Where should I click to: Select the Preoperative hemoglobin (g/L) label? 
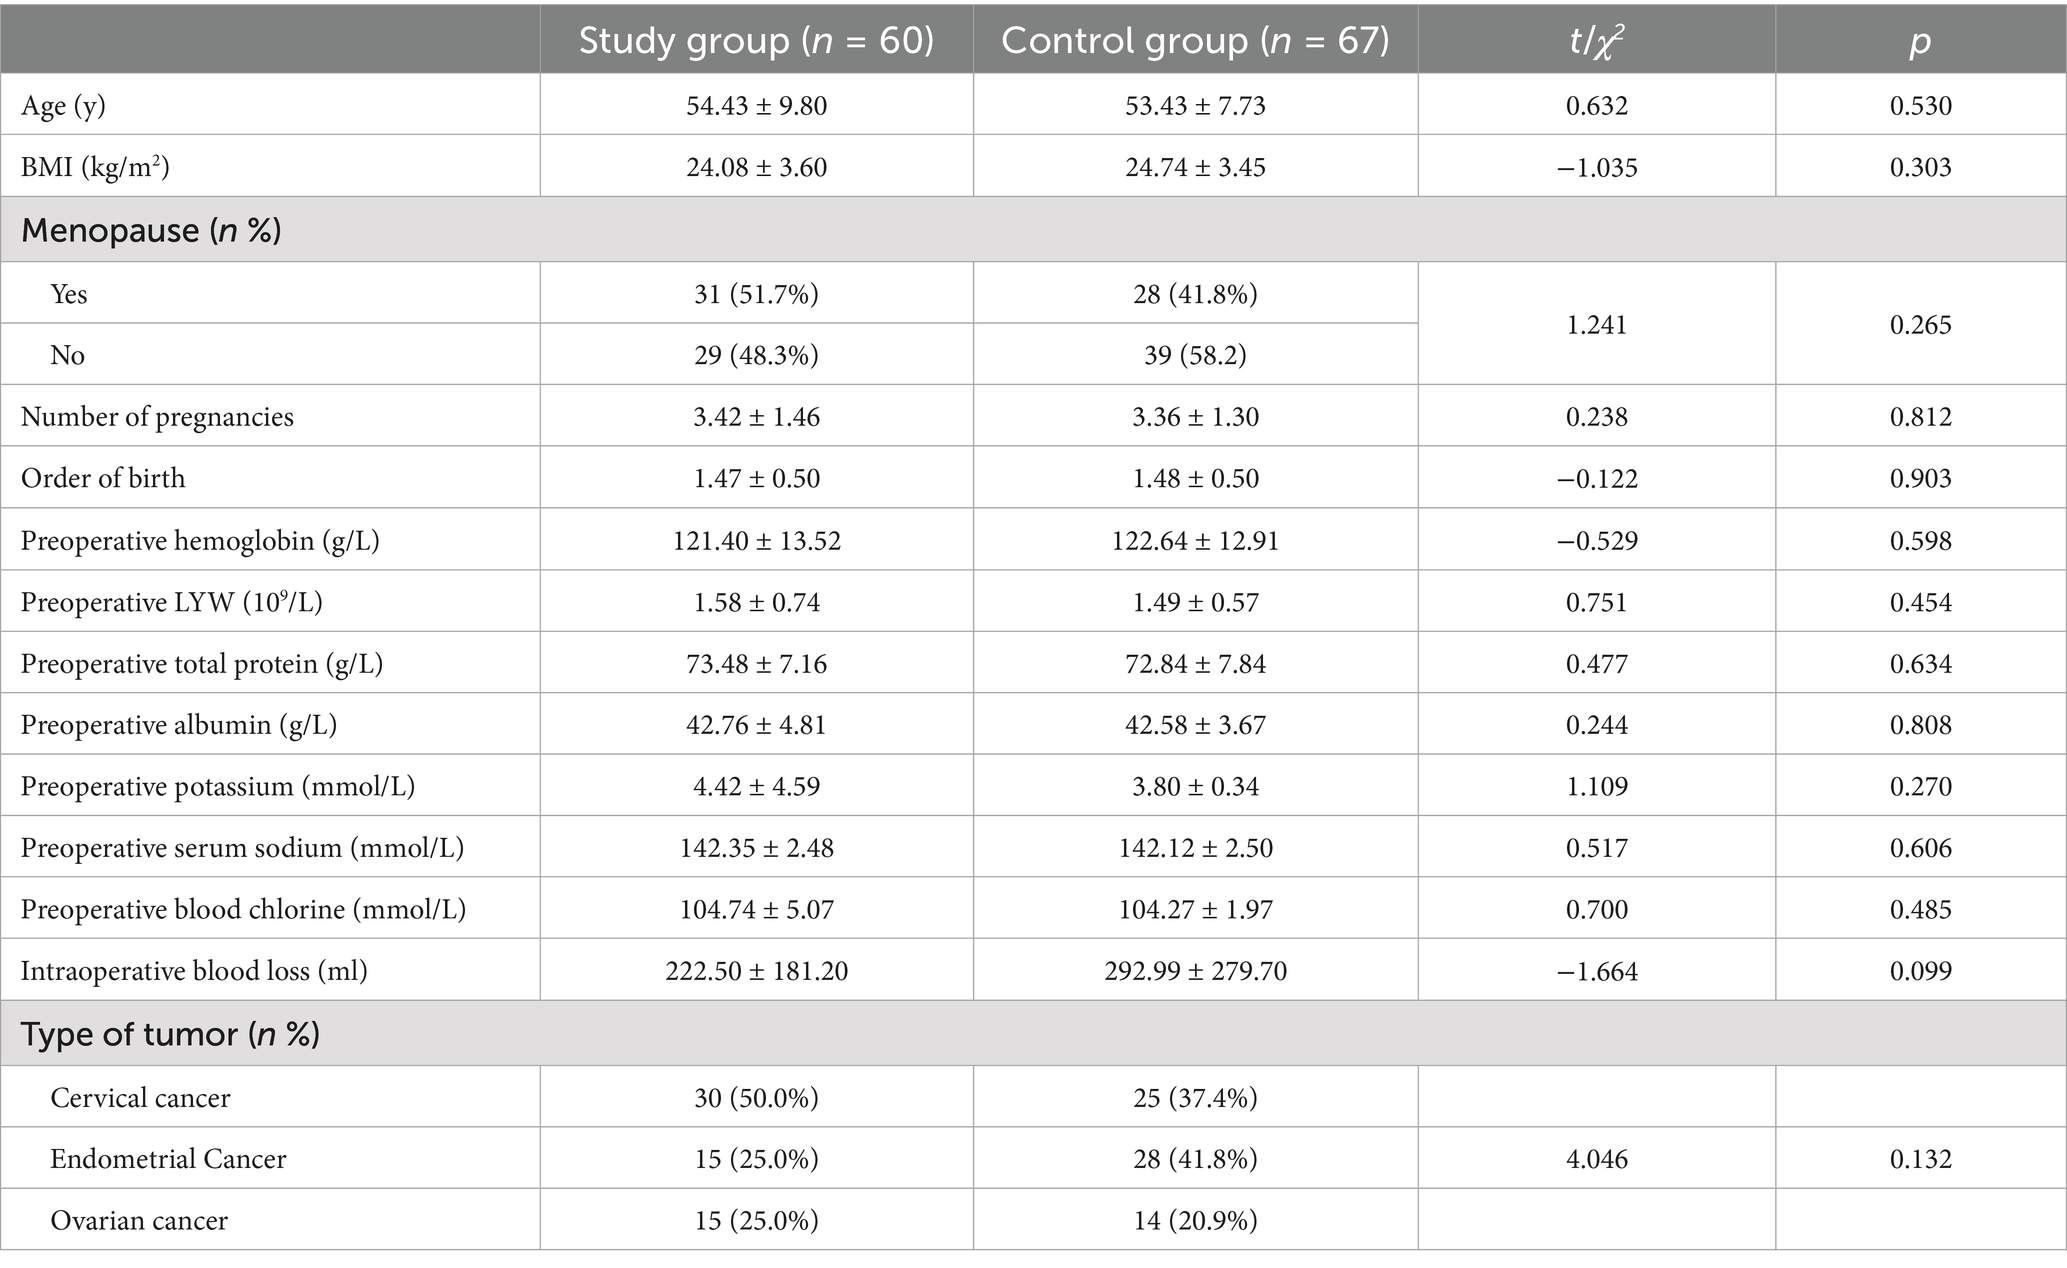[200, 541]
